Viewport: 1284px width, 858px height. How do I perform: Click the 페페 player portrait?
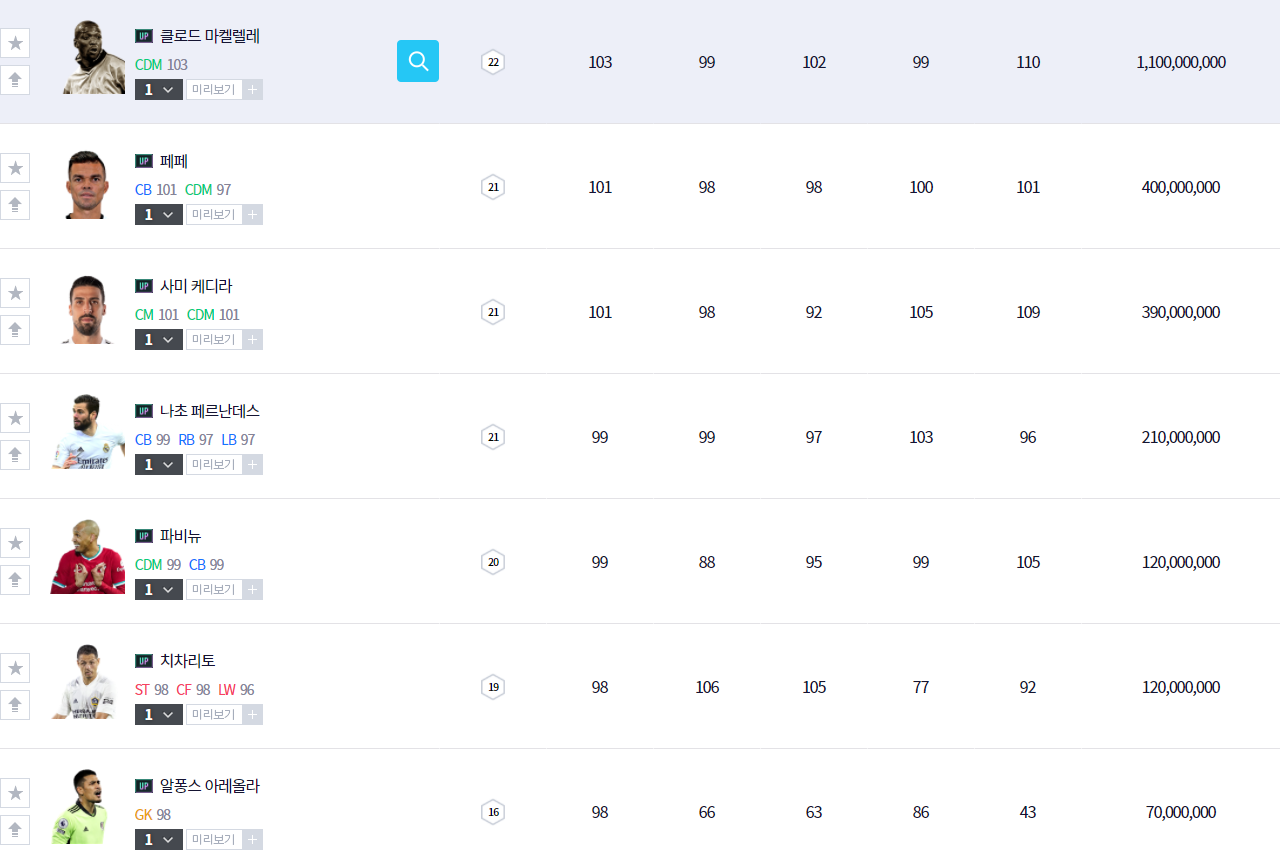[x=88, y=184]
